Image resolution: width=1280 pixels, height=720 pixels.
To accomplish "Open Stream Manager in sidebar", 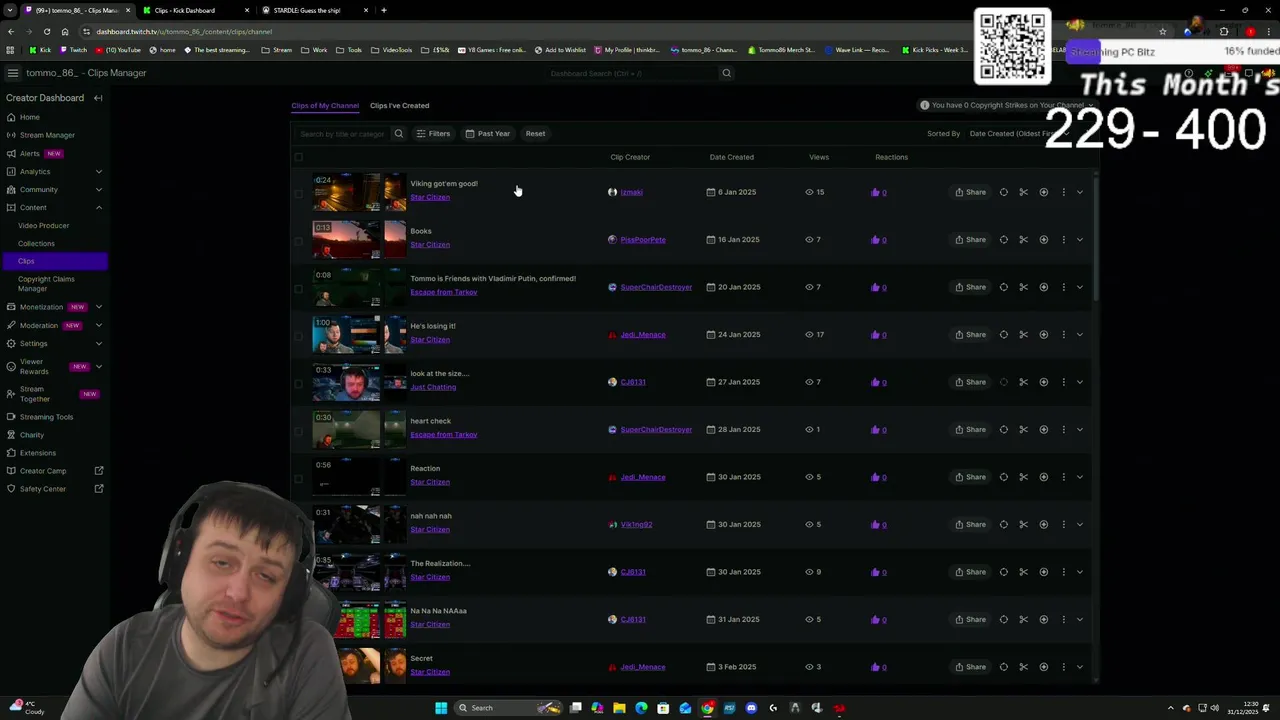I will pos(47,135).
